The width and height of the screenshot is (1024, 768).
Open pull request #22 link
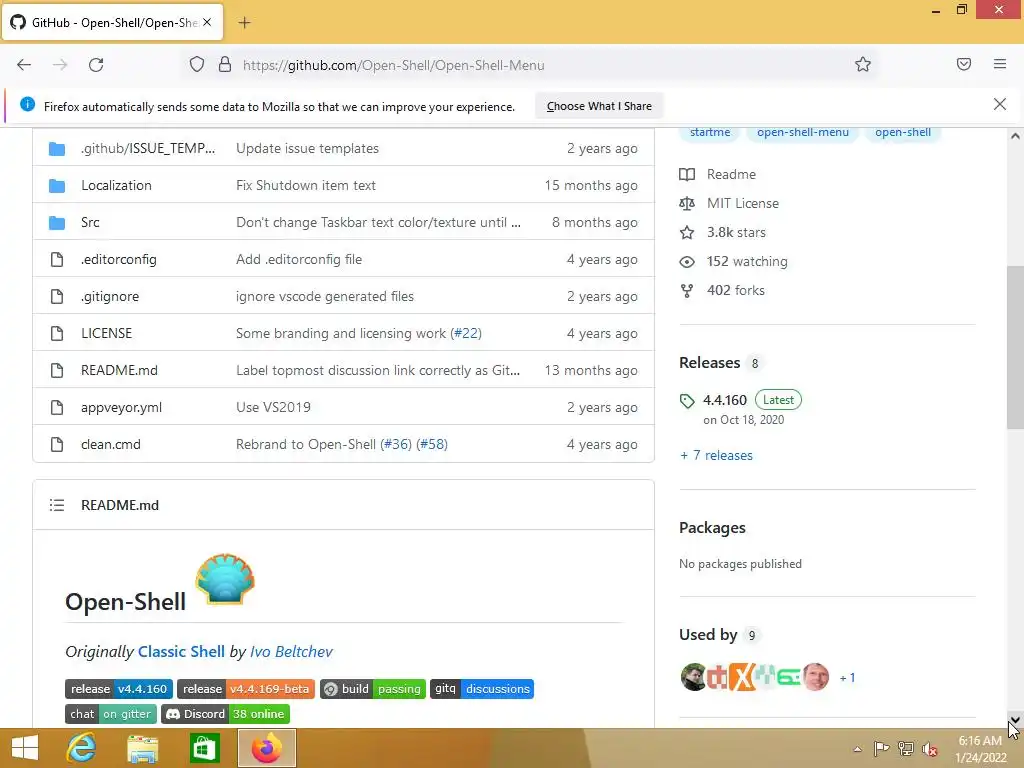point(466,333)
